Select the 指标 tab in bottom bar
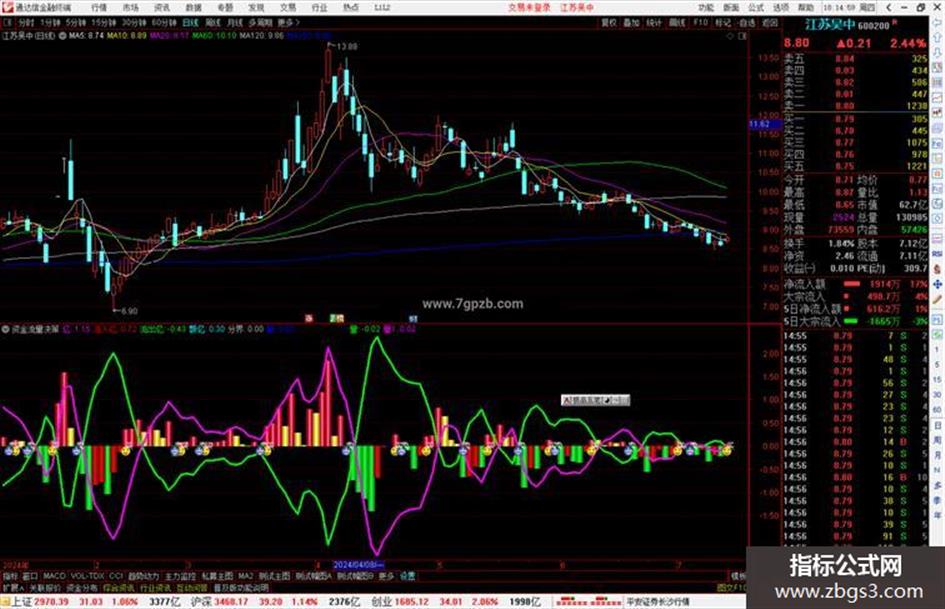This screenshot has width=945, height=609. (x=10, y=576)
